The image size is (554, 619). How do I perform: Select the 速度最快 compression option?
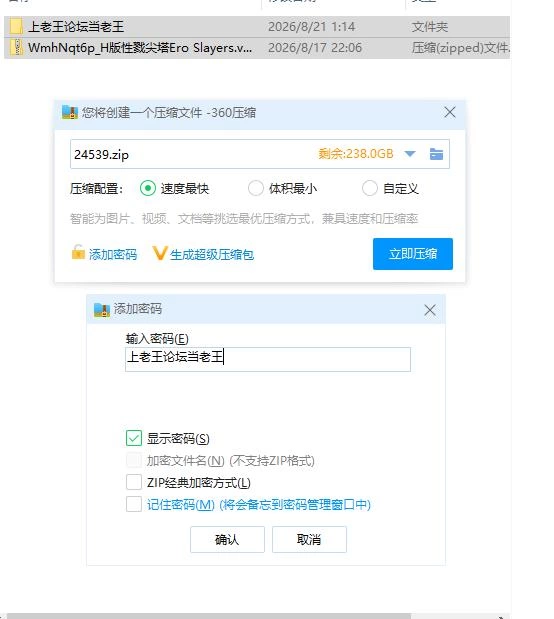click(148, 188)
